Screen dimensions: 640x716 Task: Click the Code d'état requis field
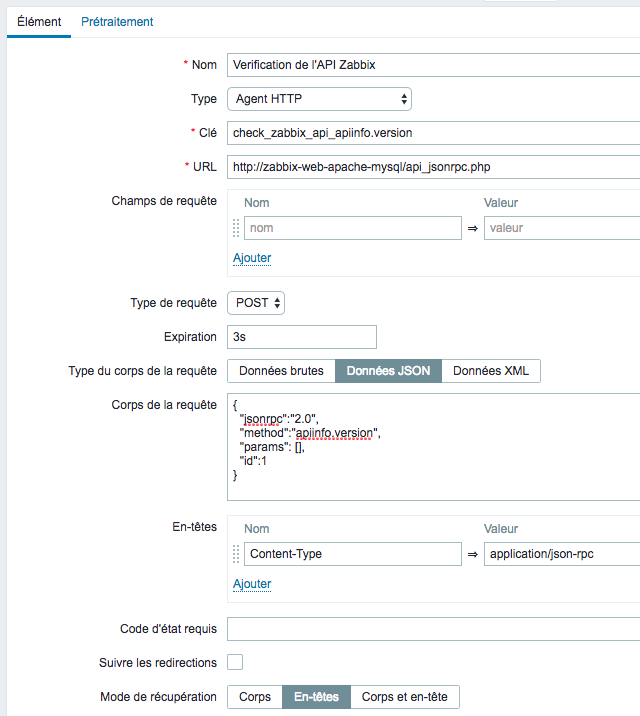[434, 629]
